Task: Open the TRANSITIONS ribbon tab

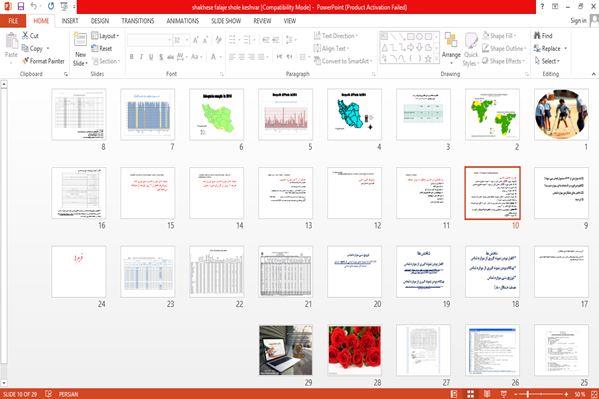Action: (x=138, y=21)
